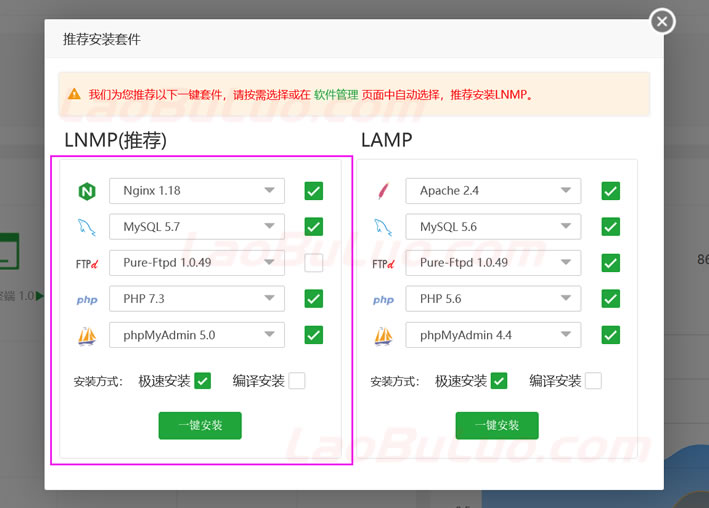Click the php icon in LAMP

pos(383,300)
